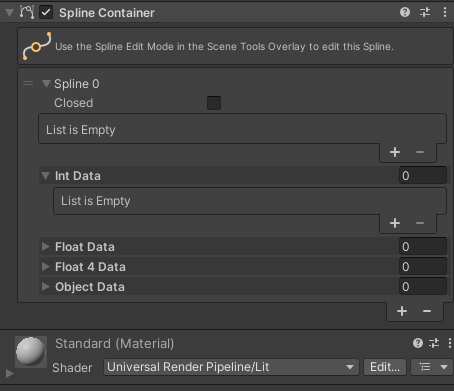Click the Float 4 Data count field
This screenshot has width=454, height=391.
423,267
